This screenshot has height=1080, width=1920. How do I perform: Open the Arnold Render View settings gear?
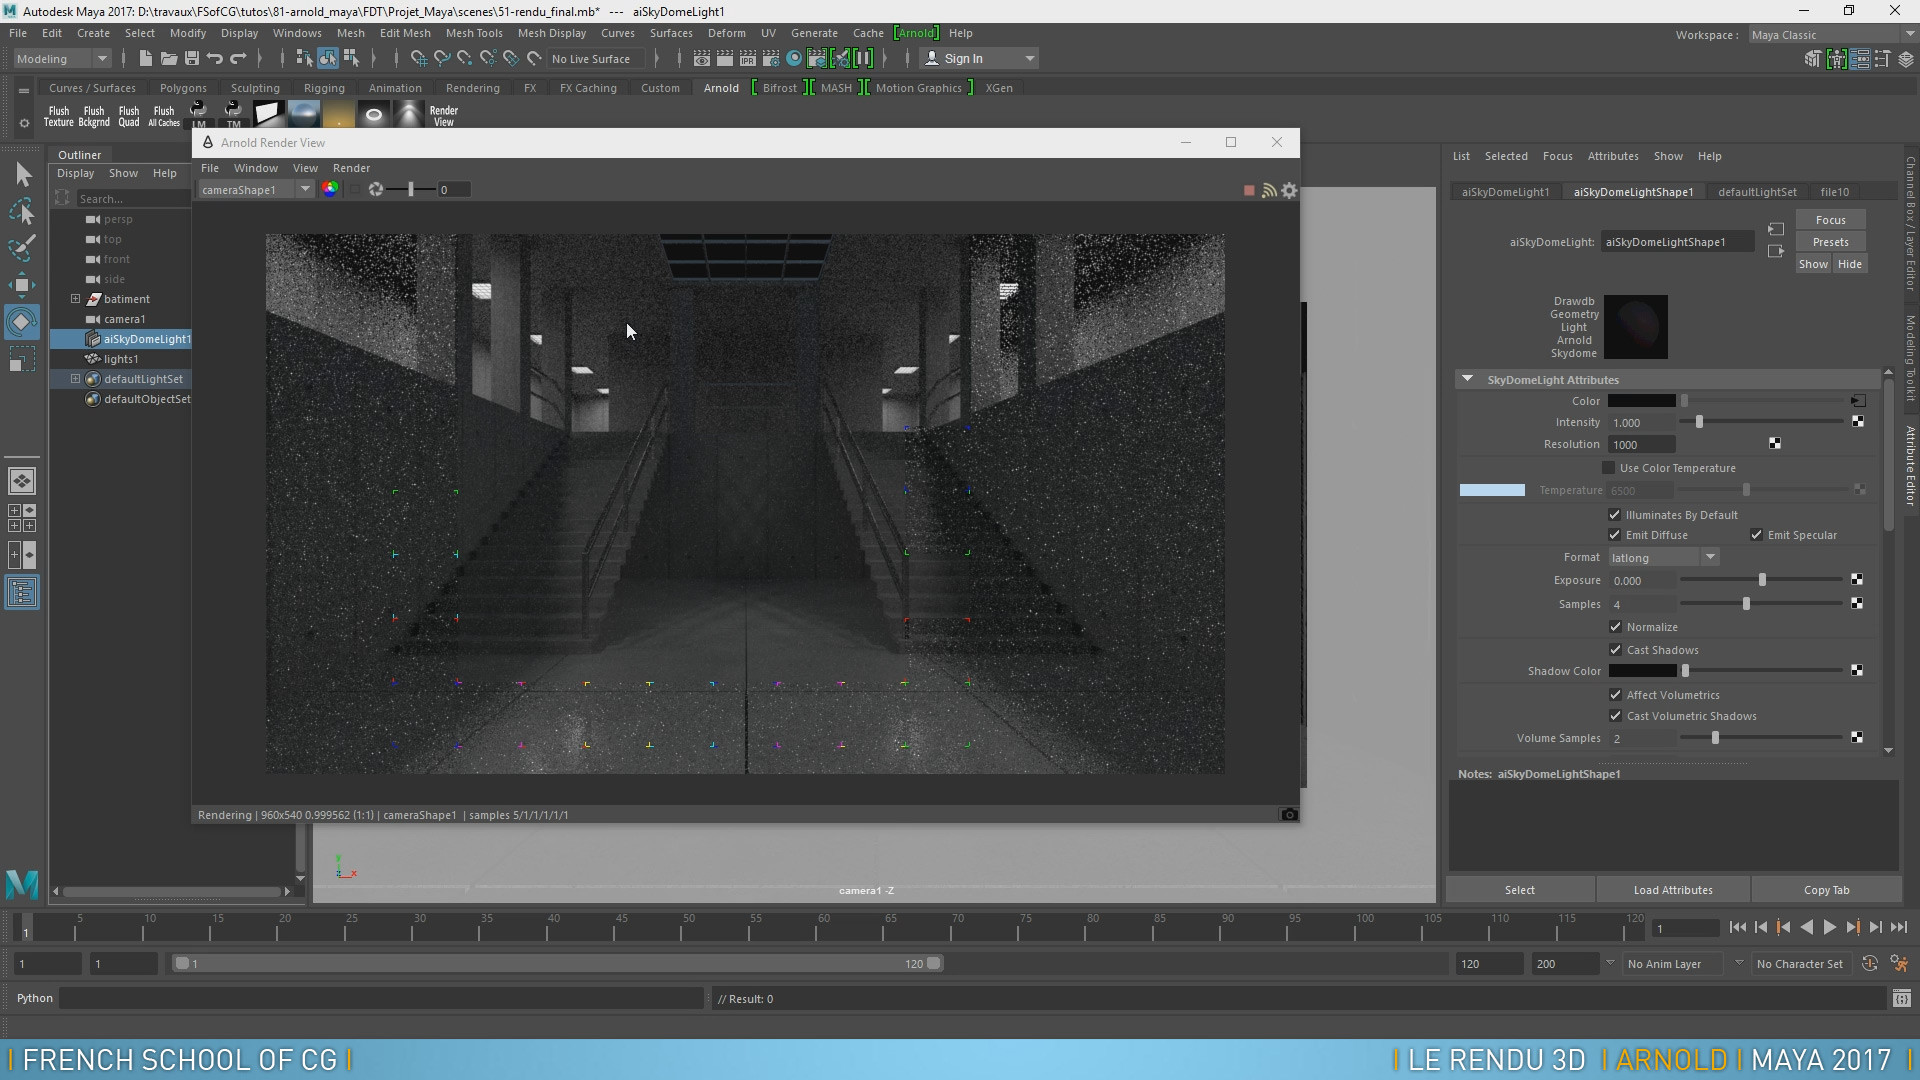1289,190
